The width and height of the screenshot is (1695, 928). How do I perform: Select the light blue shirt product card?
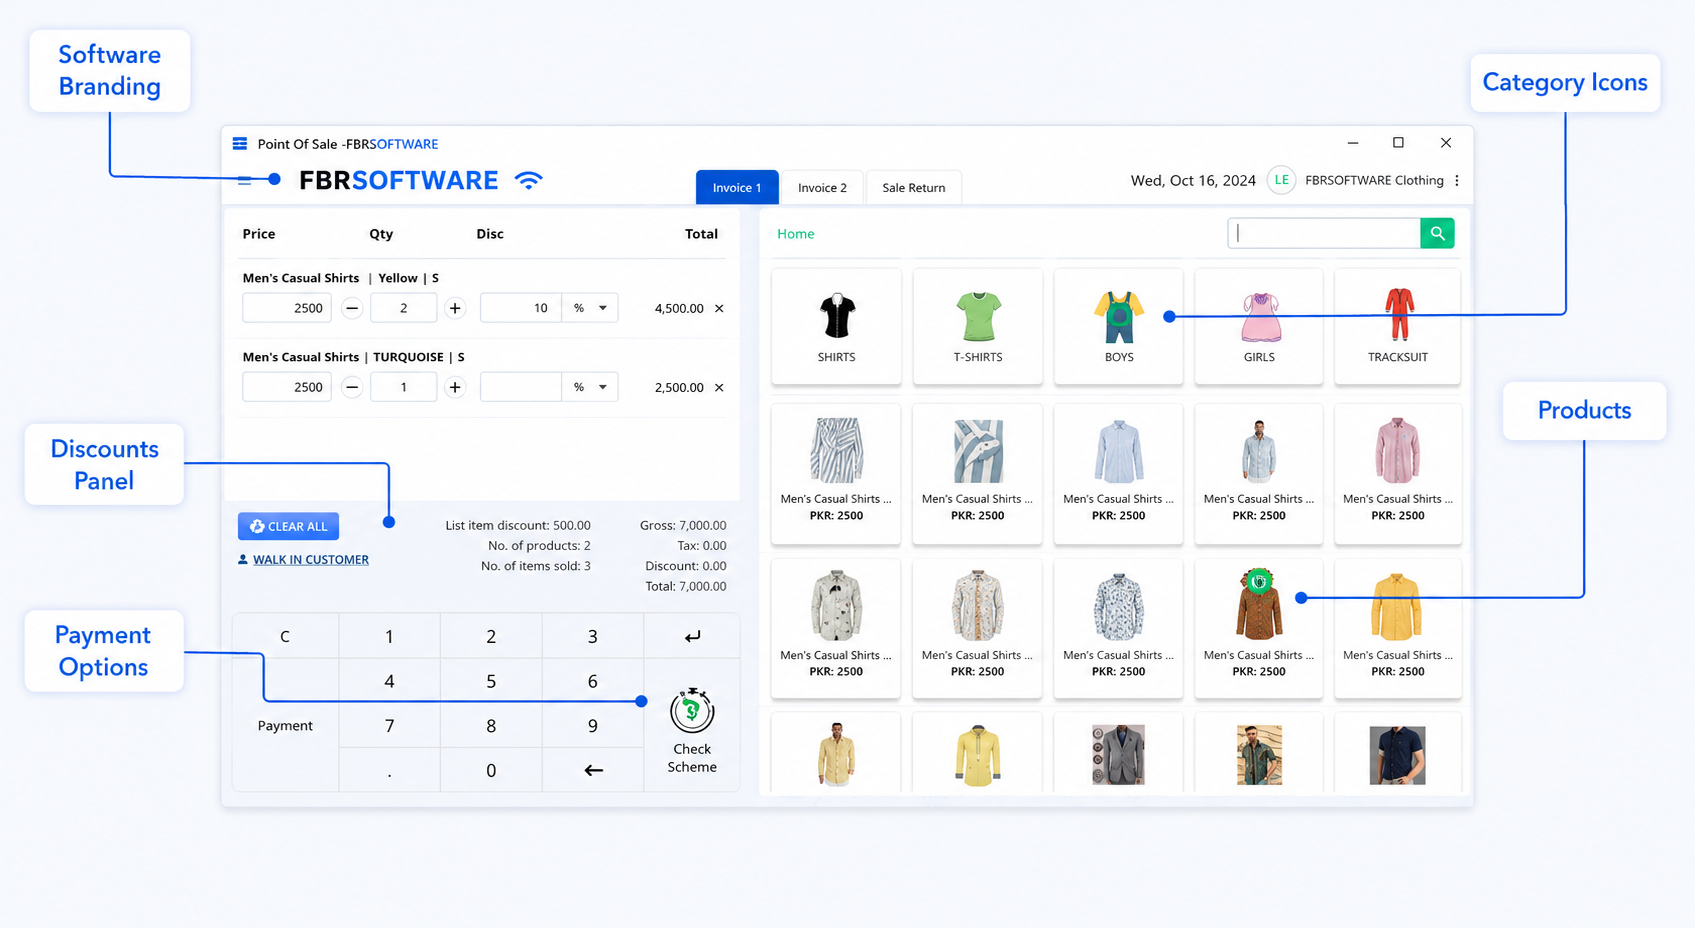[1118, 474]
